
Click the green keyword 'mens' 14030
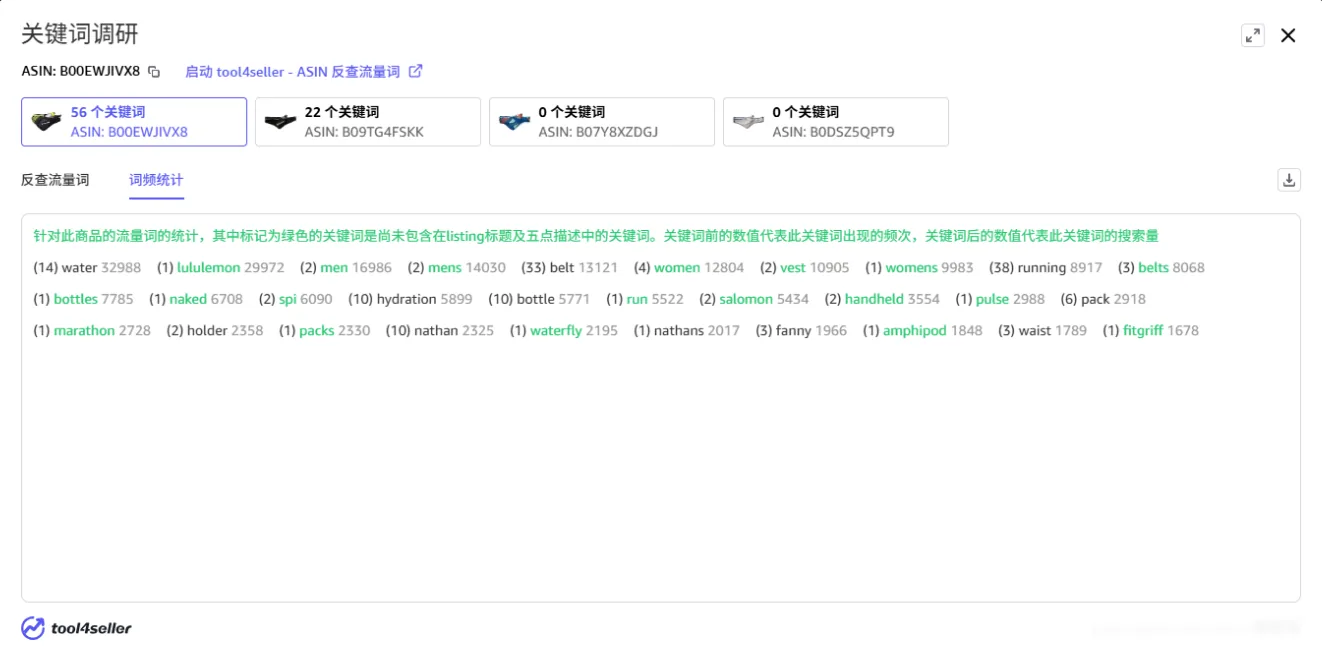[x=445, y=268]
